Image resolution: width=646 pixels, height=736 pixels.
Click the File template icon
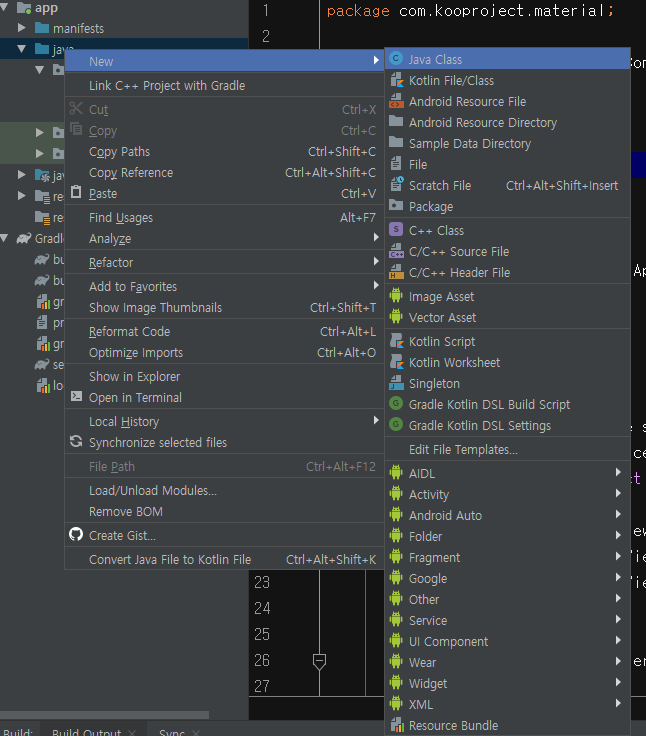(x=396, y=164)
